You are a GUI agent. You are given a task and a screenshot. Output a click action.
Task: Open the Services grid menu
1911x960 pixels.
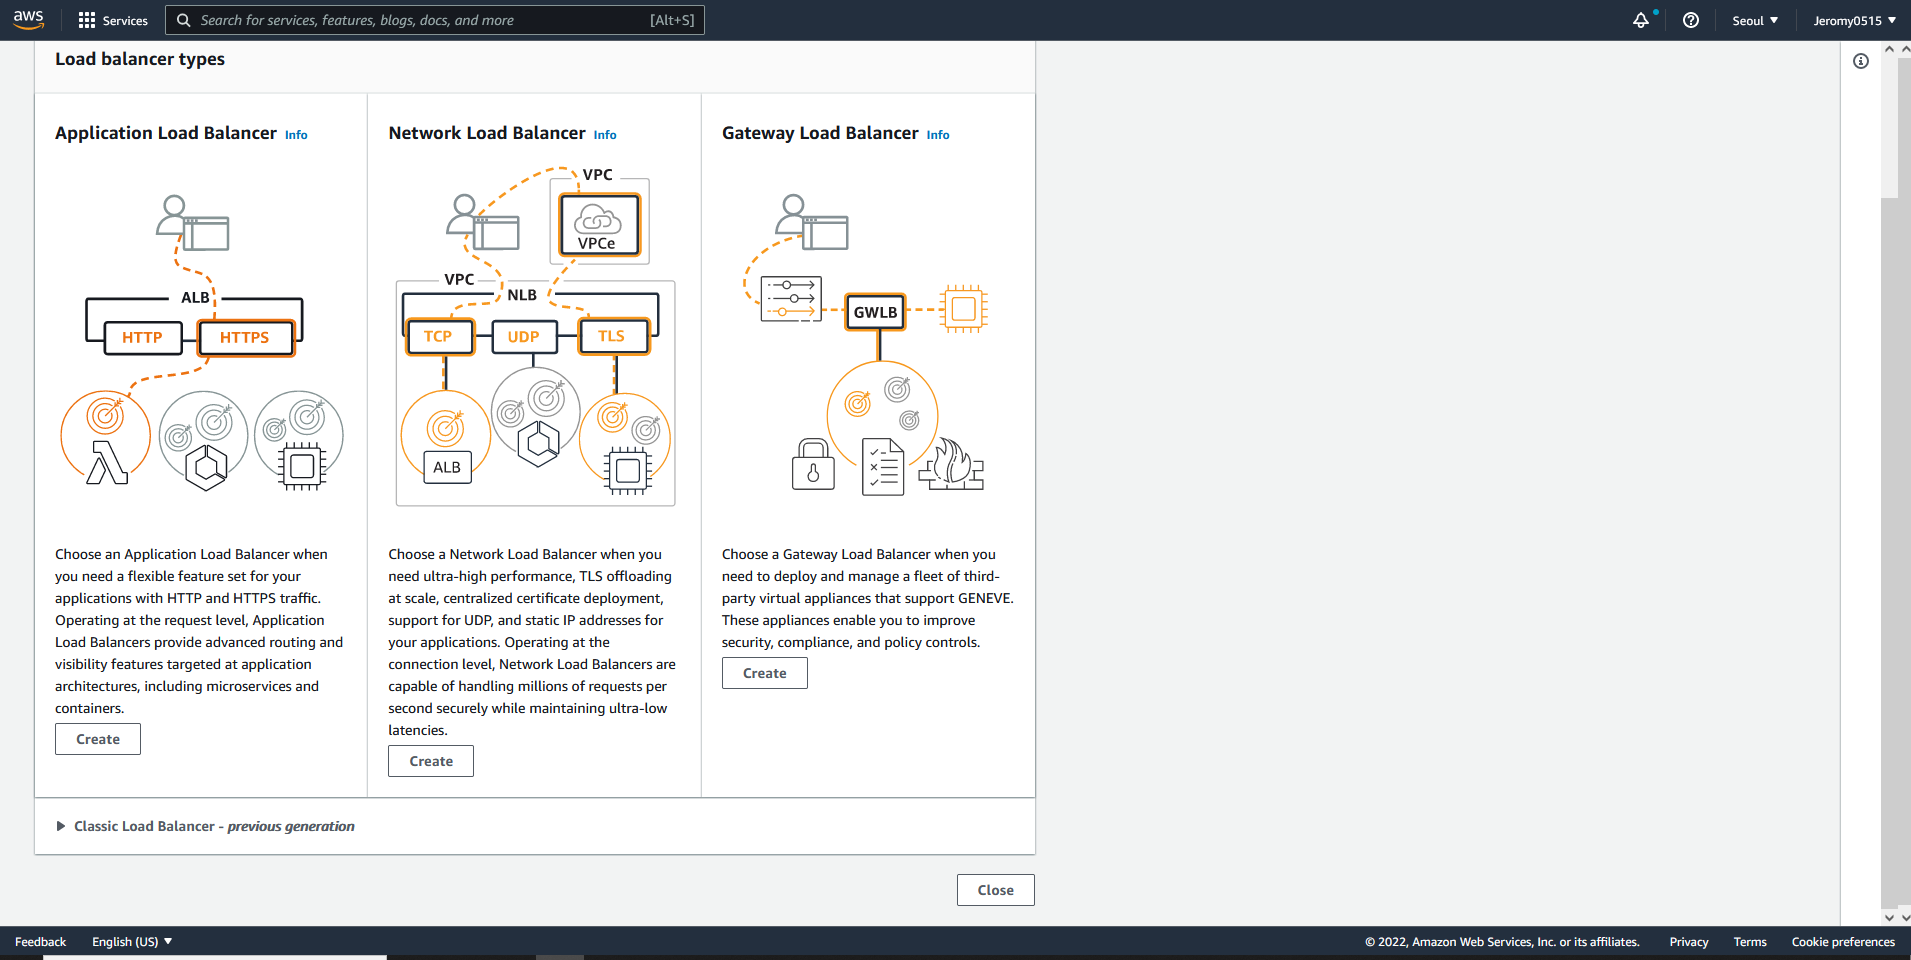click(x=112, y=20)
